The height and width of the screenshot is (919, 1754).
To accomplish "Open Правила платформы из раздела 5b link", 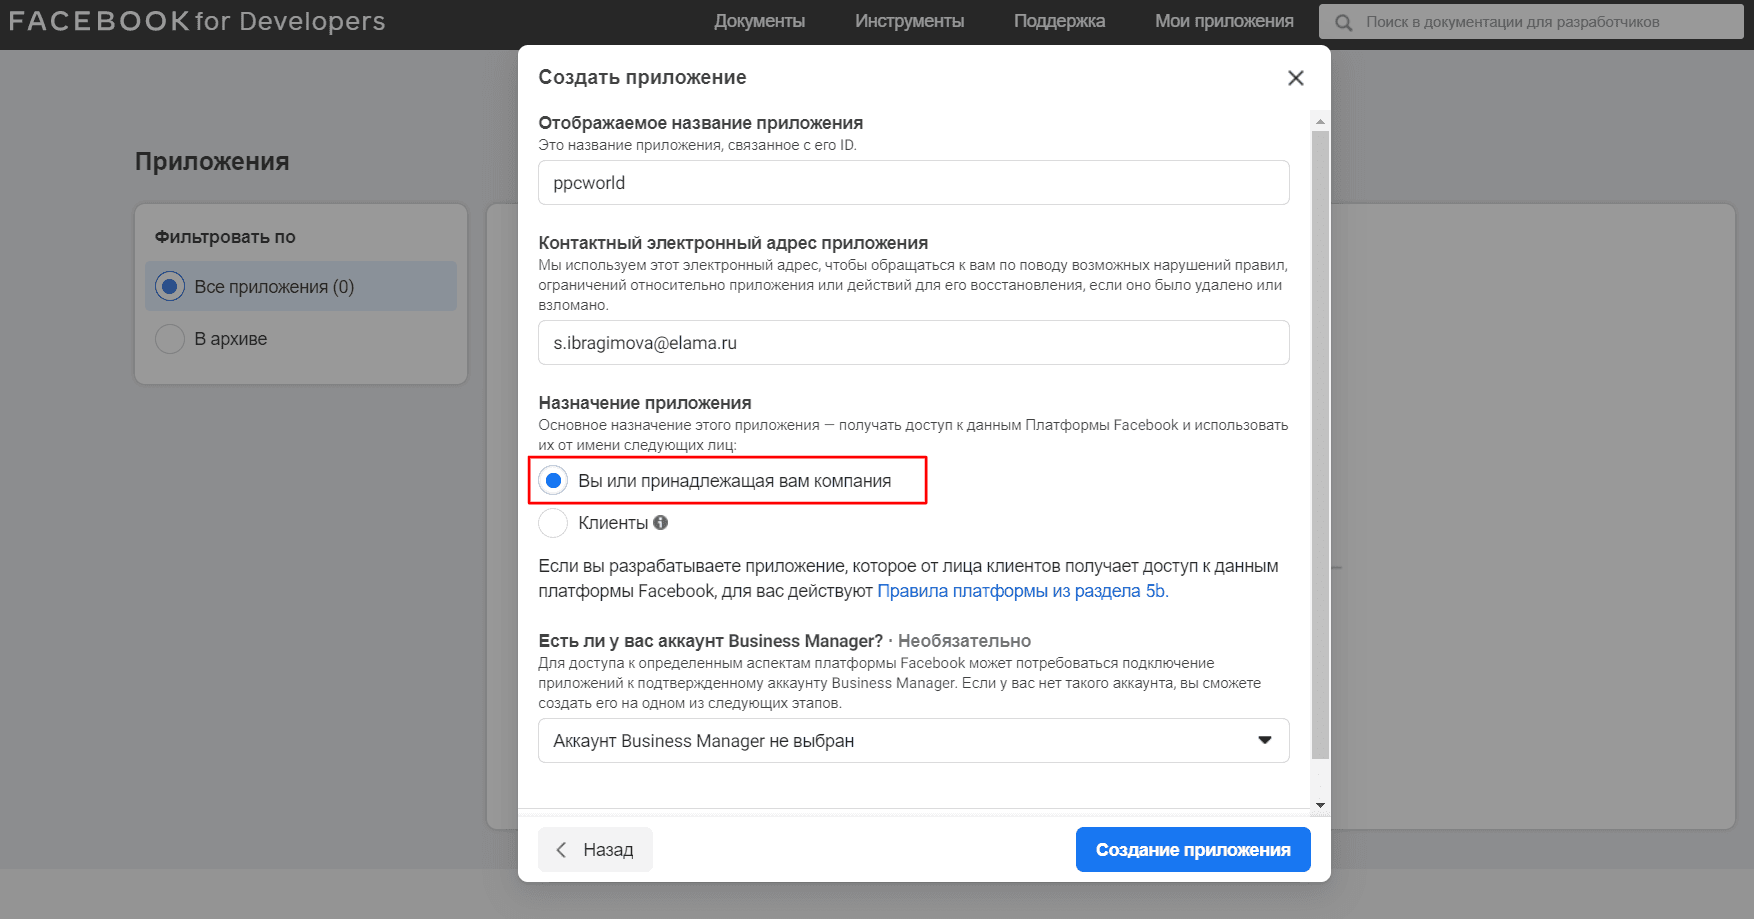I will pyautogui.click(x=1022, y=591).
